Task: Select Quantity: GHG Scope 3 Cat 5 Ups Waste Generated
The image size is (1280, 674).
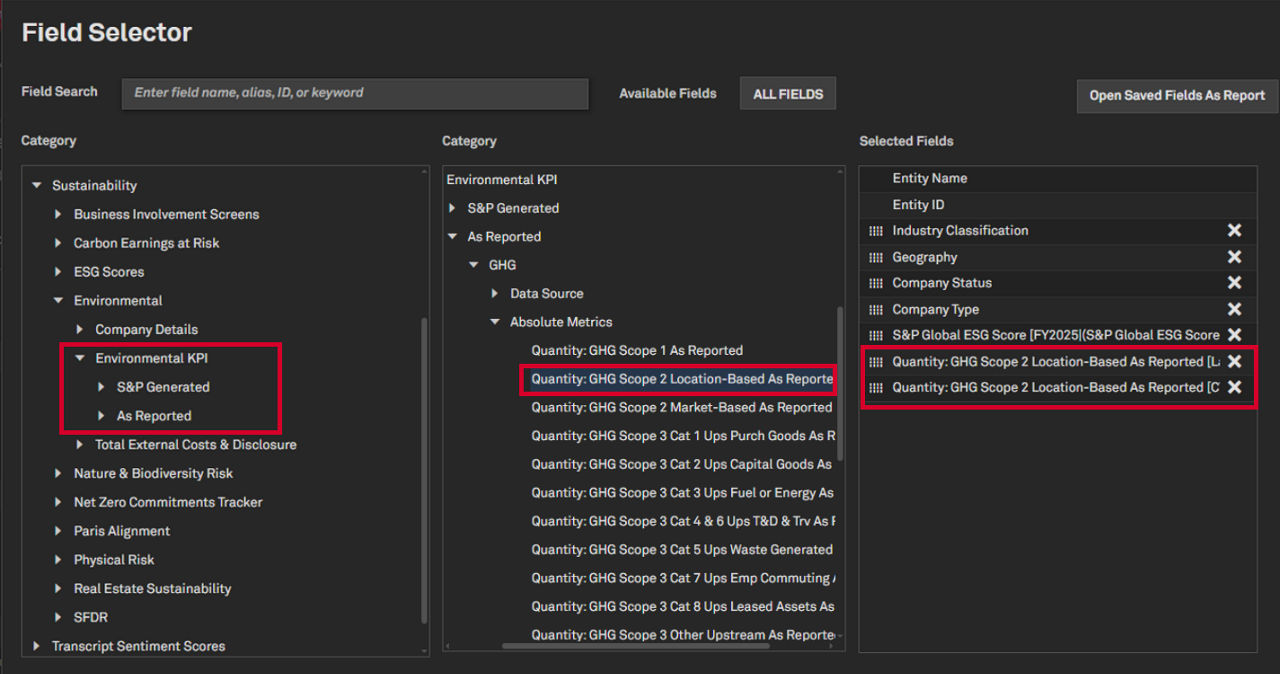Action: (681, 549)
